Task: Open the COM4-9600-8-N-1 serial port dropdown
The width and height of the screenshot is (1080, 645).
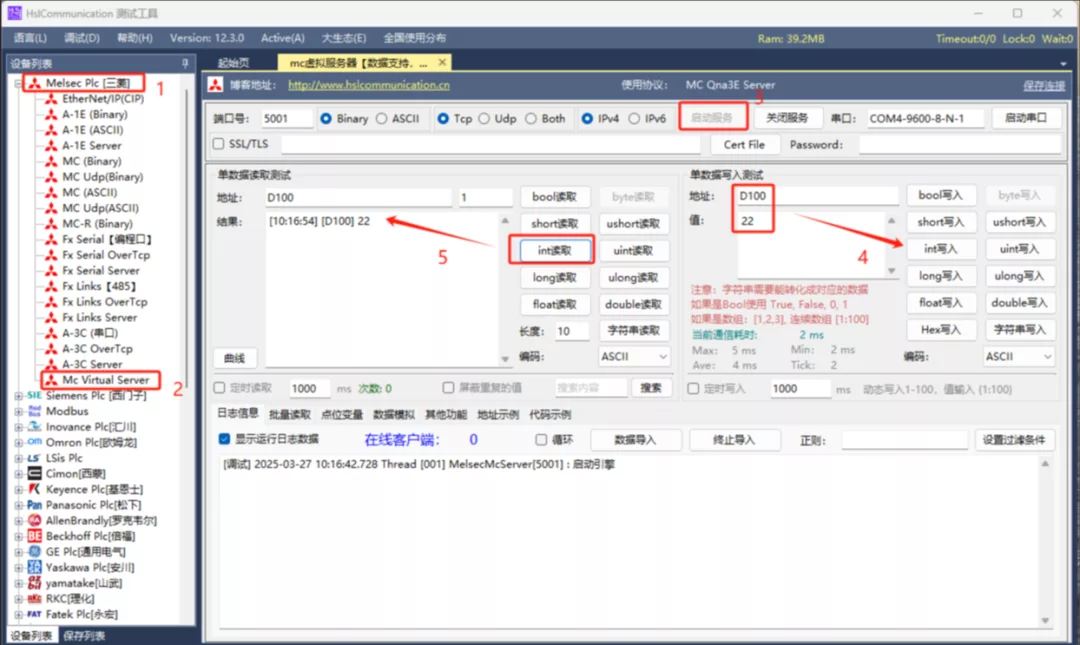Action: [924, 118]
